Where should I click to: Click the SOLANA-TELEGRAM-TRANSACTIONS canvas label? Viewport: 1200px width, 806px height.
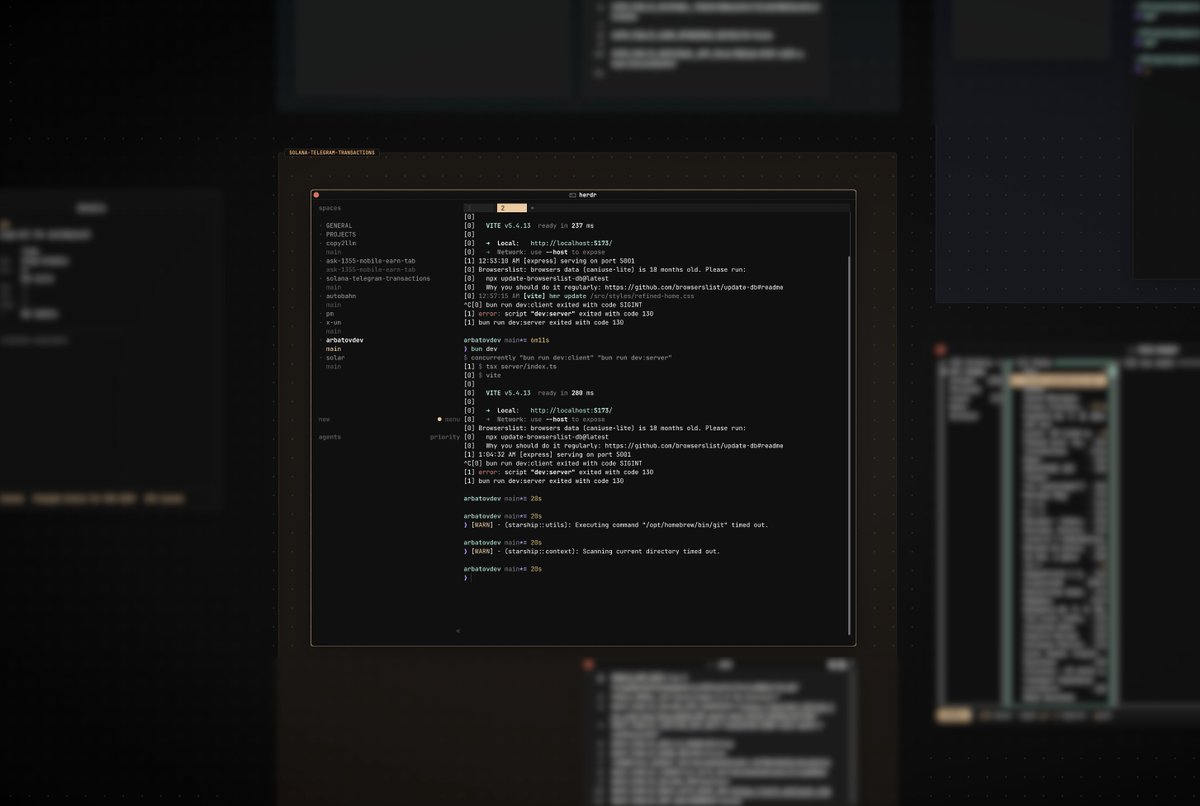tap(331, 153)
